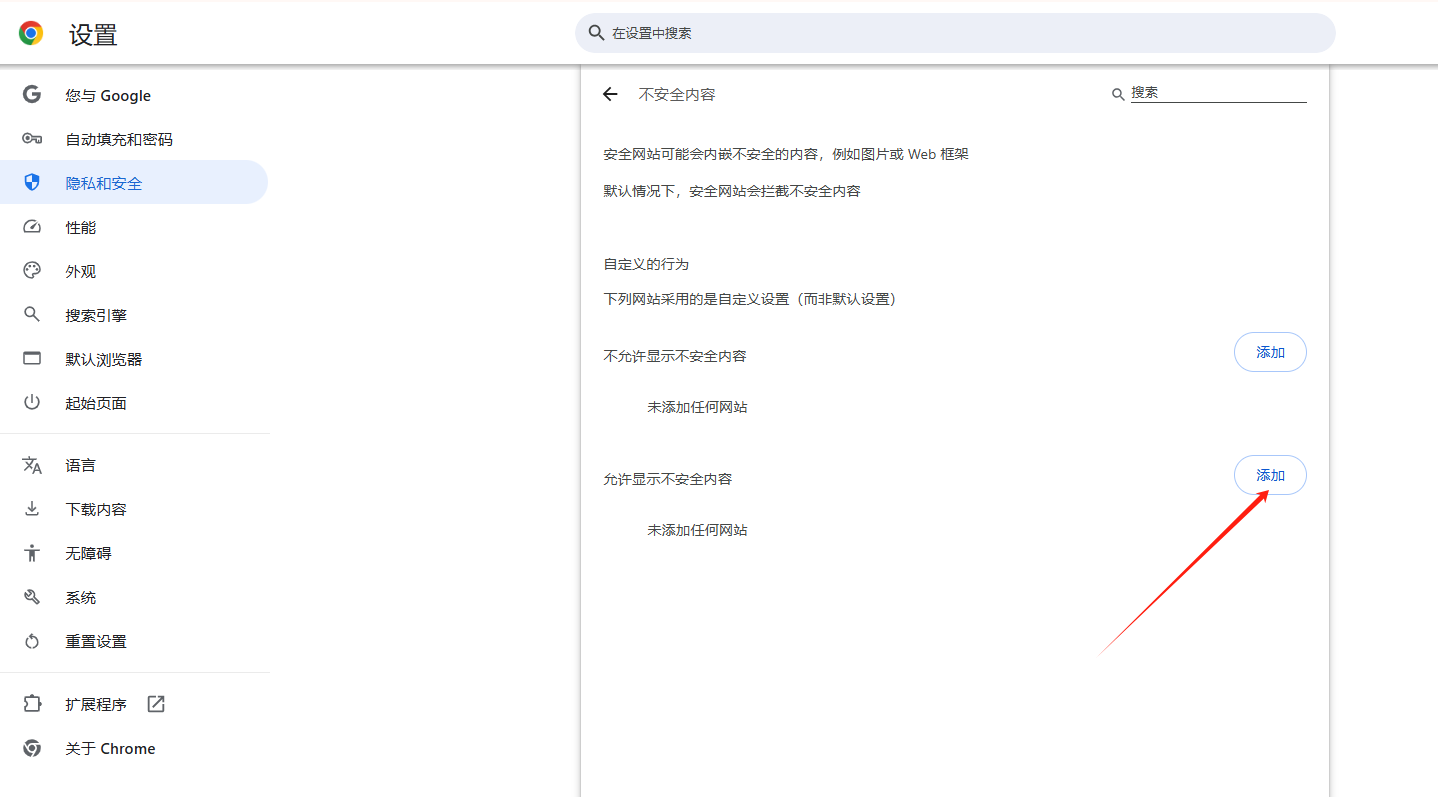Image resolution: width=1438 pixels, height=797 pixels.
Task: Open the 搜索引擎 section
Action: tap(134, 315)
